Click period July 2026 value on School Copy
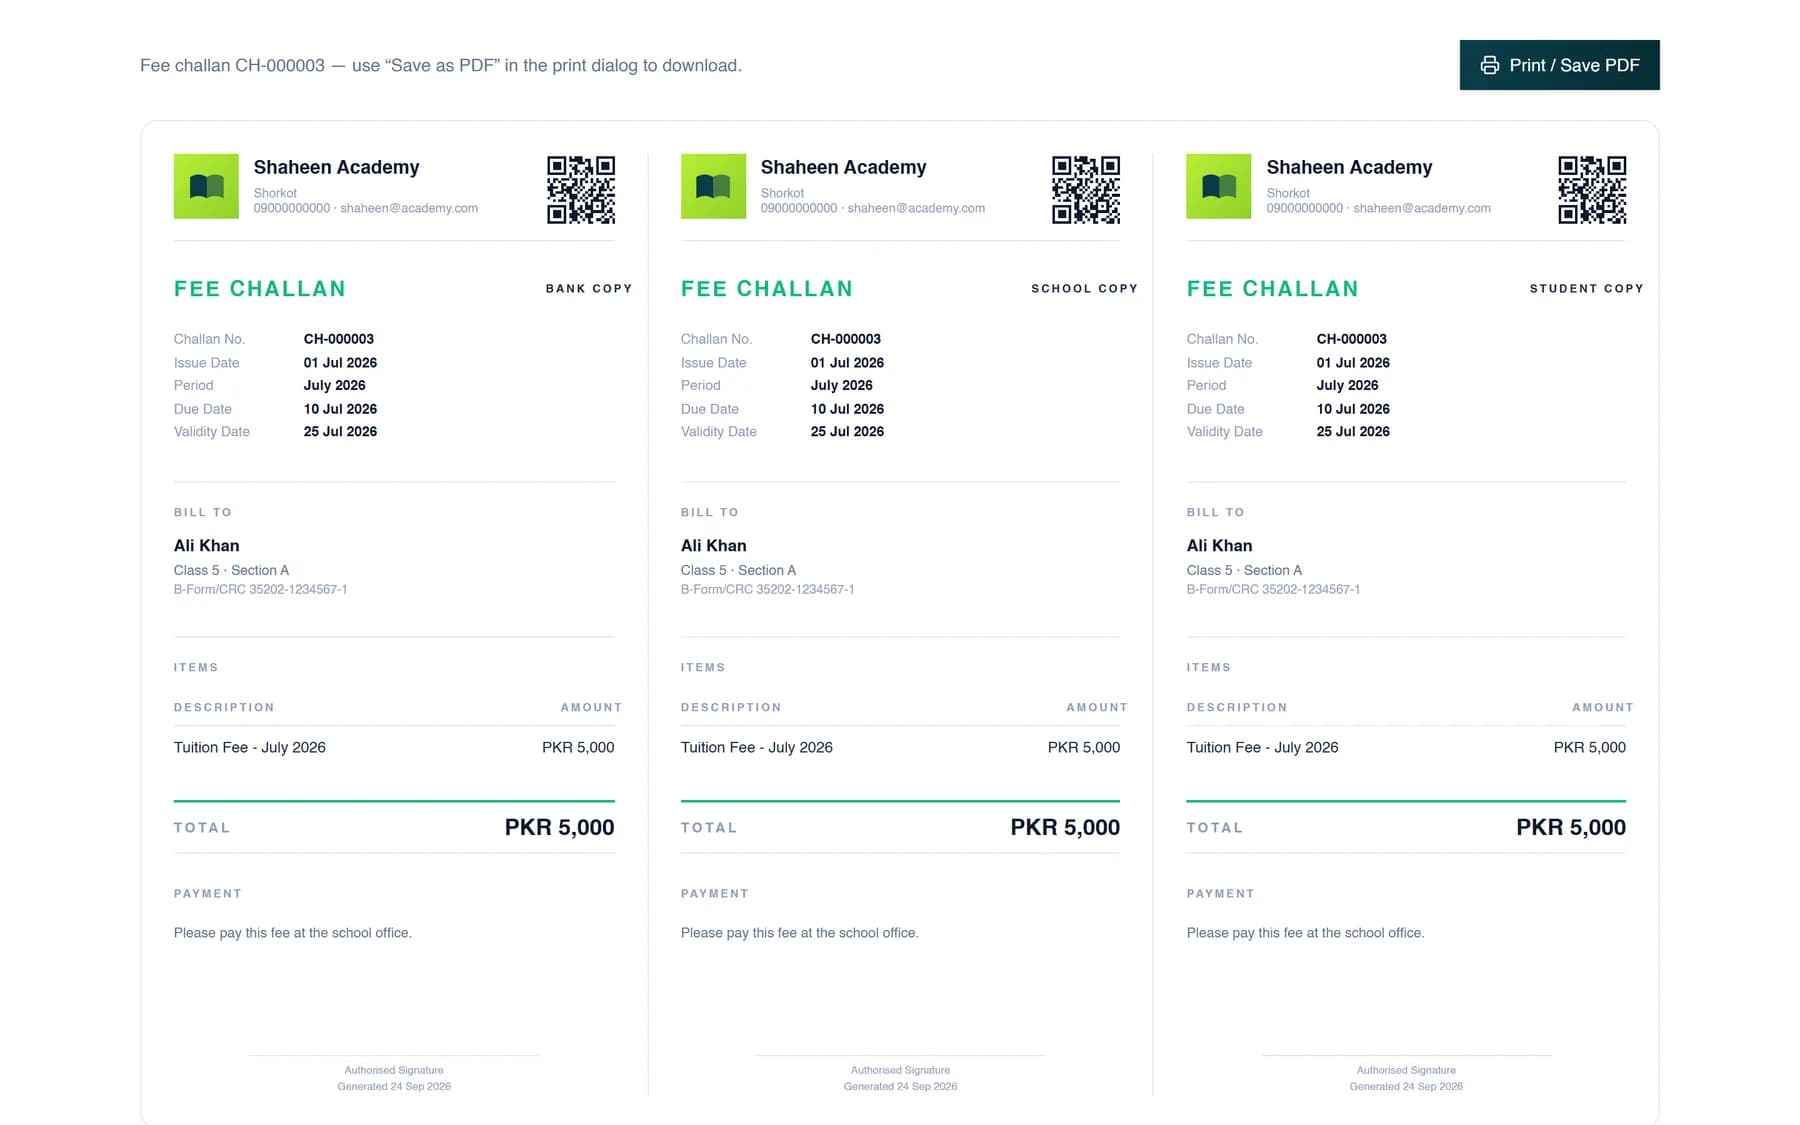The height and width of the screenshot is (1125, 1800). coord(842,385)
